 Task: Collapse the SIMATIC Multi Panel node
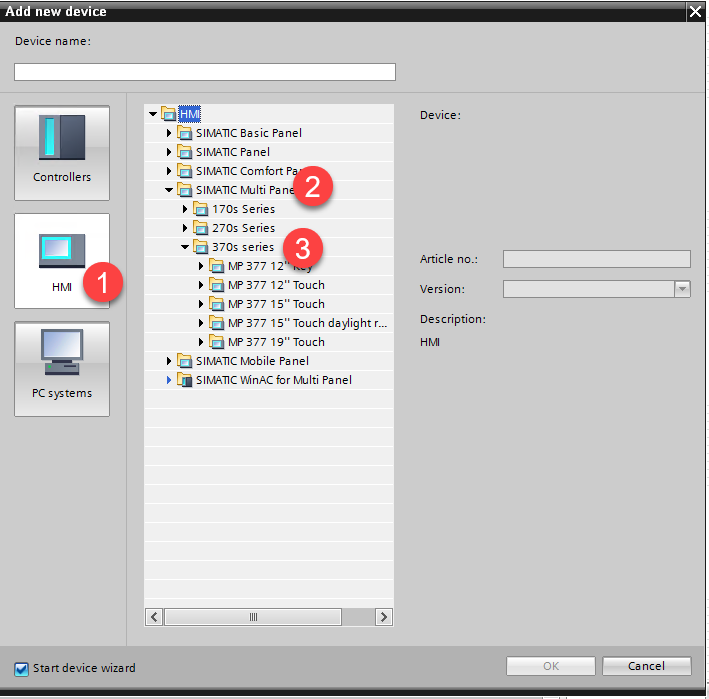(x=169, y=190)
